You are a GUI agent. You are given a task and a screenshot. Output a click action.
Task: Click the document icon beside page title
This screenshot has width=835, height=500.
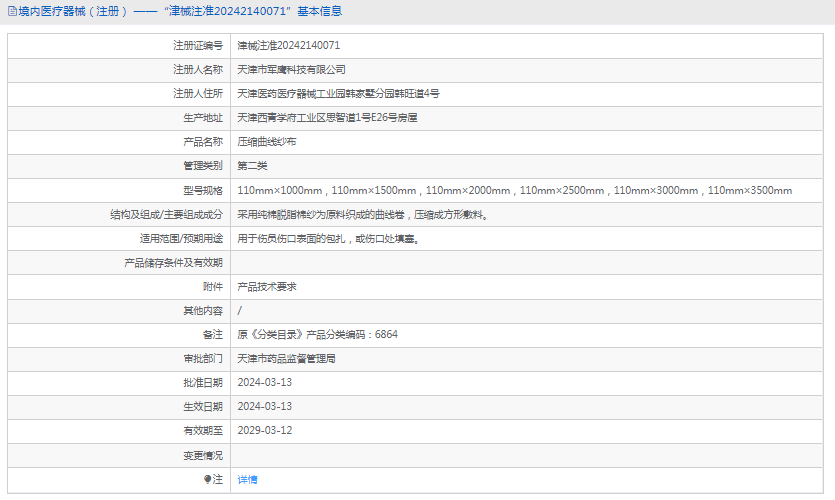point(12,11)
